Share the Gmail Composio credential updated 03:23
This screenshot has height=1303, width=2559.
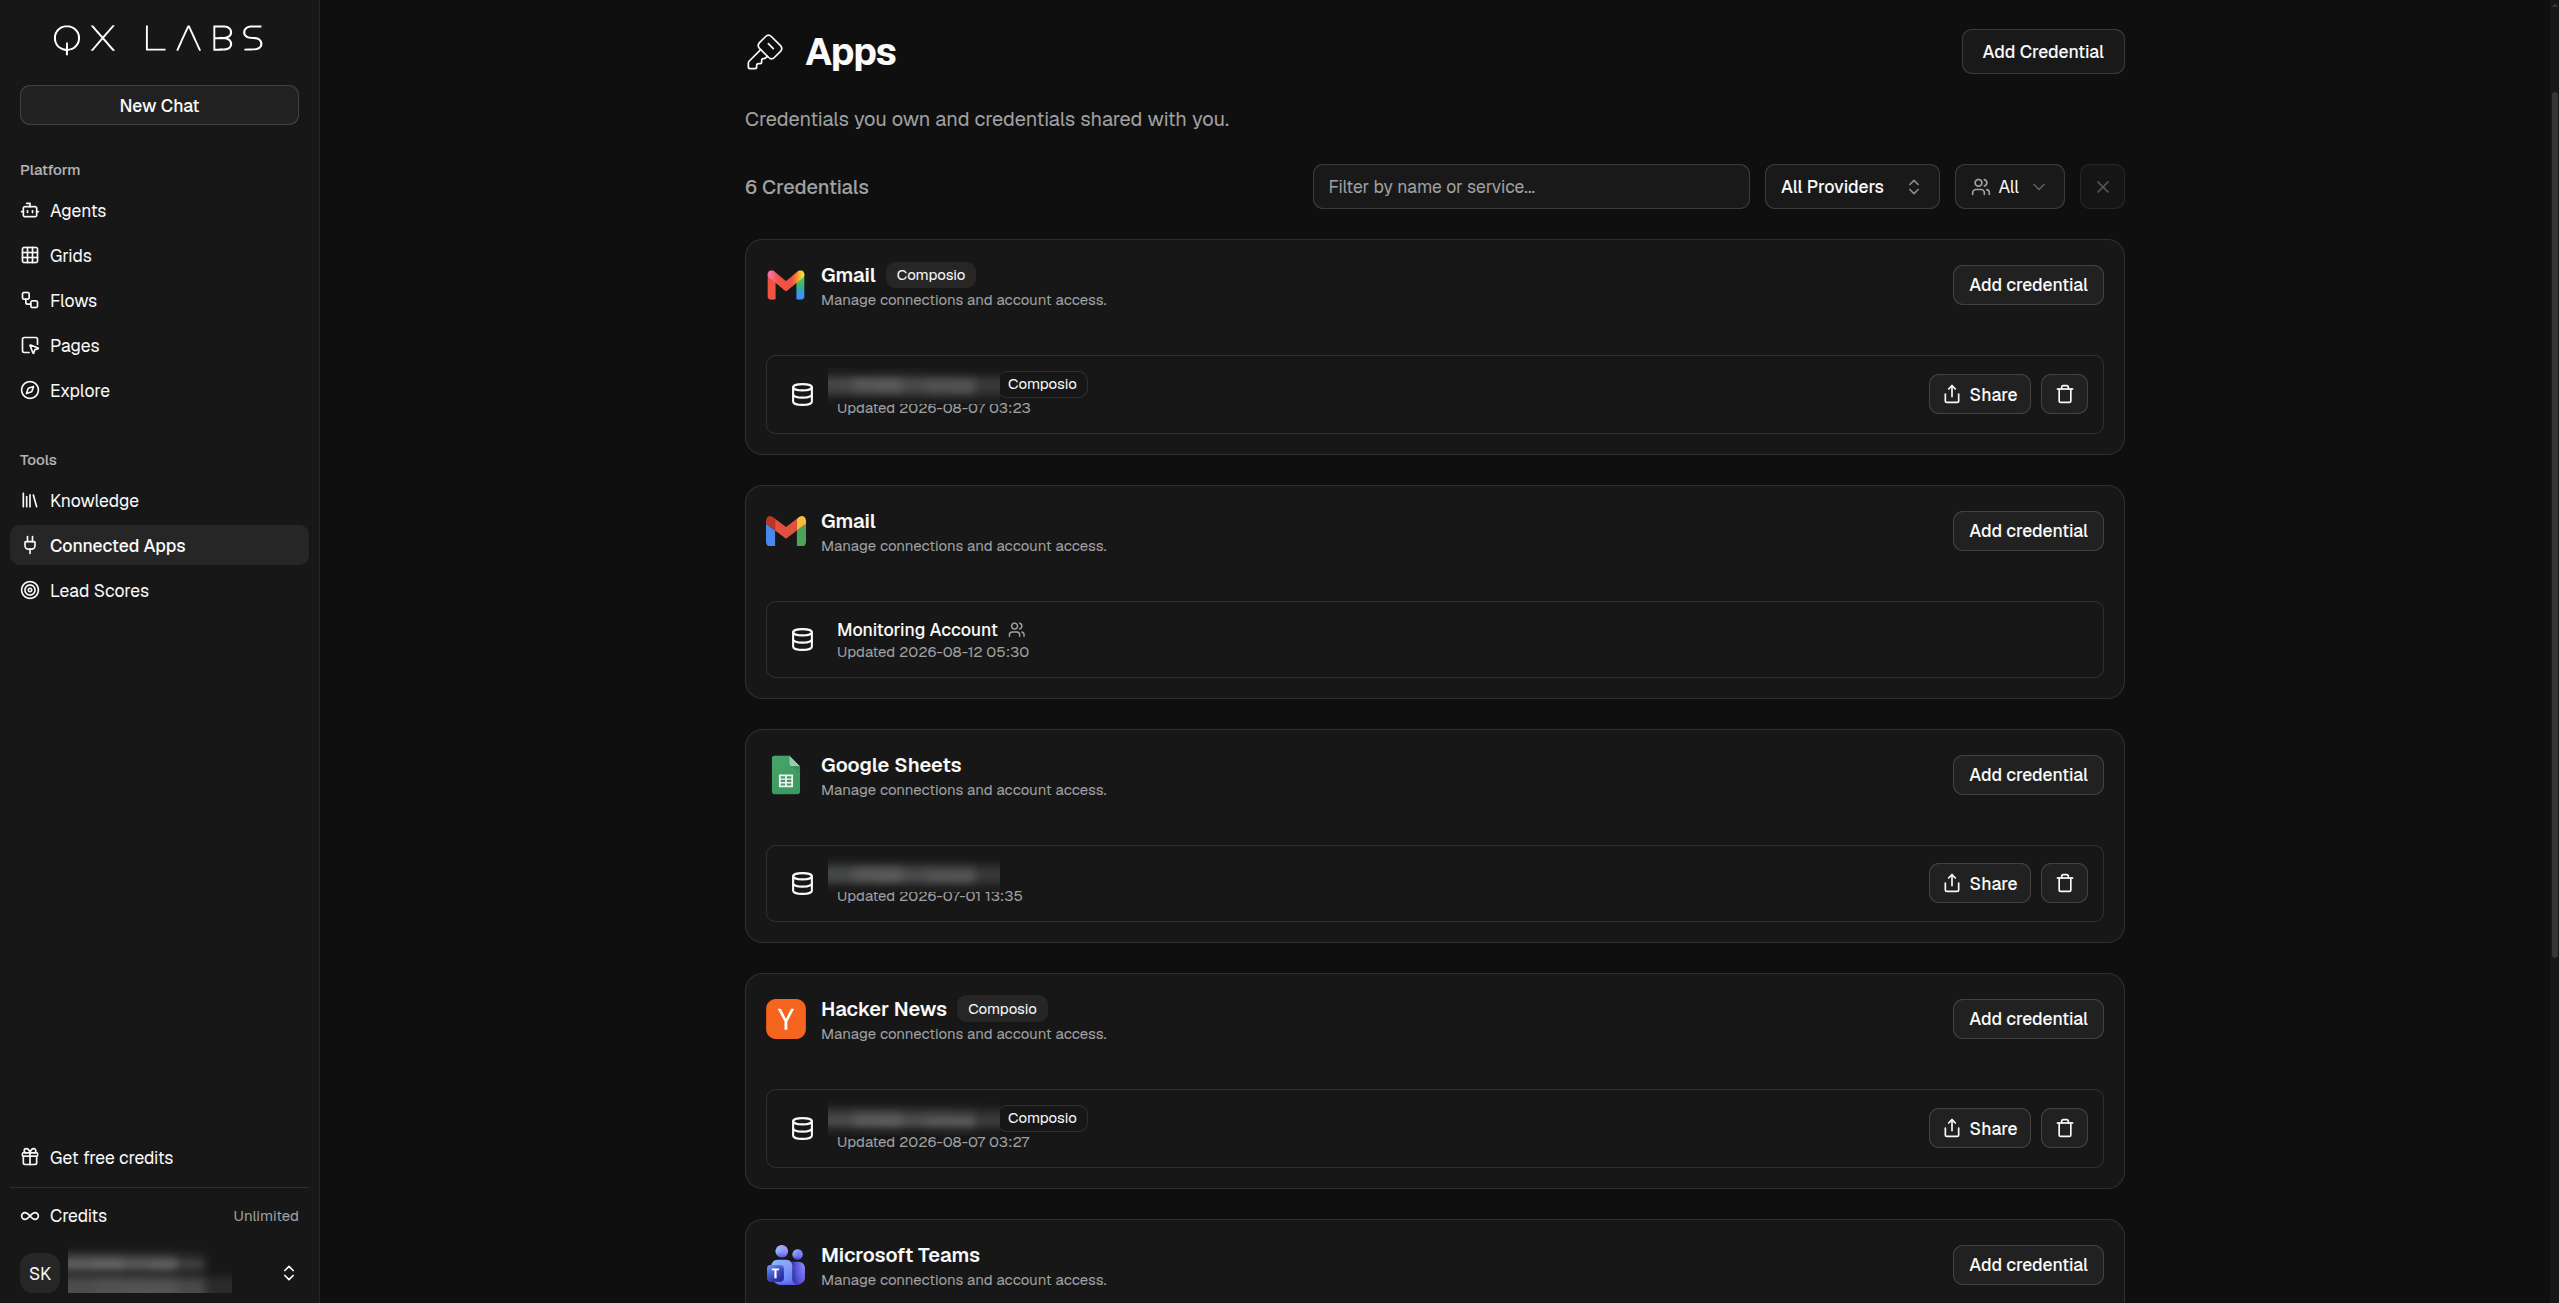pos(1979,395)
